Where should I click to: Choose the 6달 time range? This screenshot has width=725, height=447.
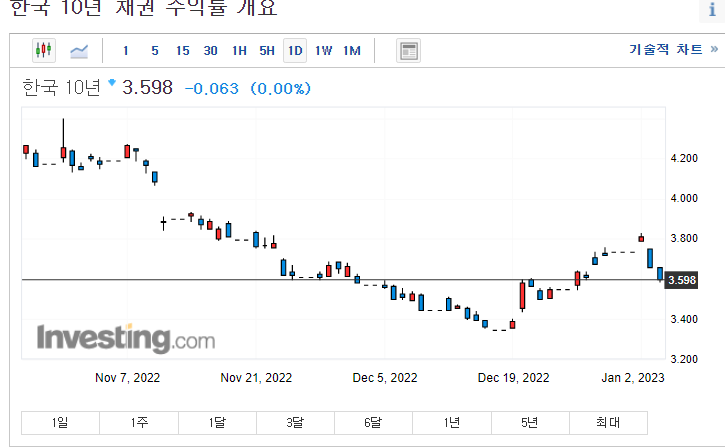point(373,423)
